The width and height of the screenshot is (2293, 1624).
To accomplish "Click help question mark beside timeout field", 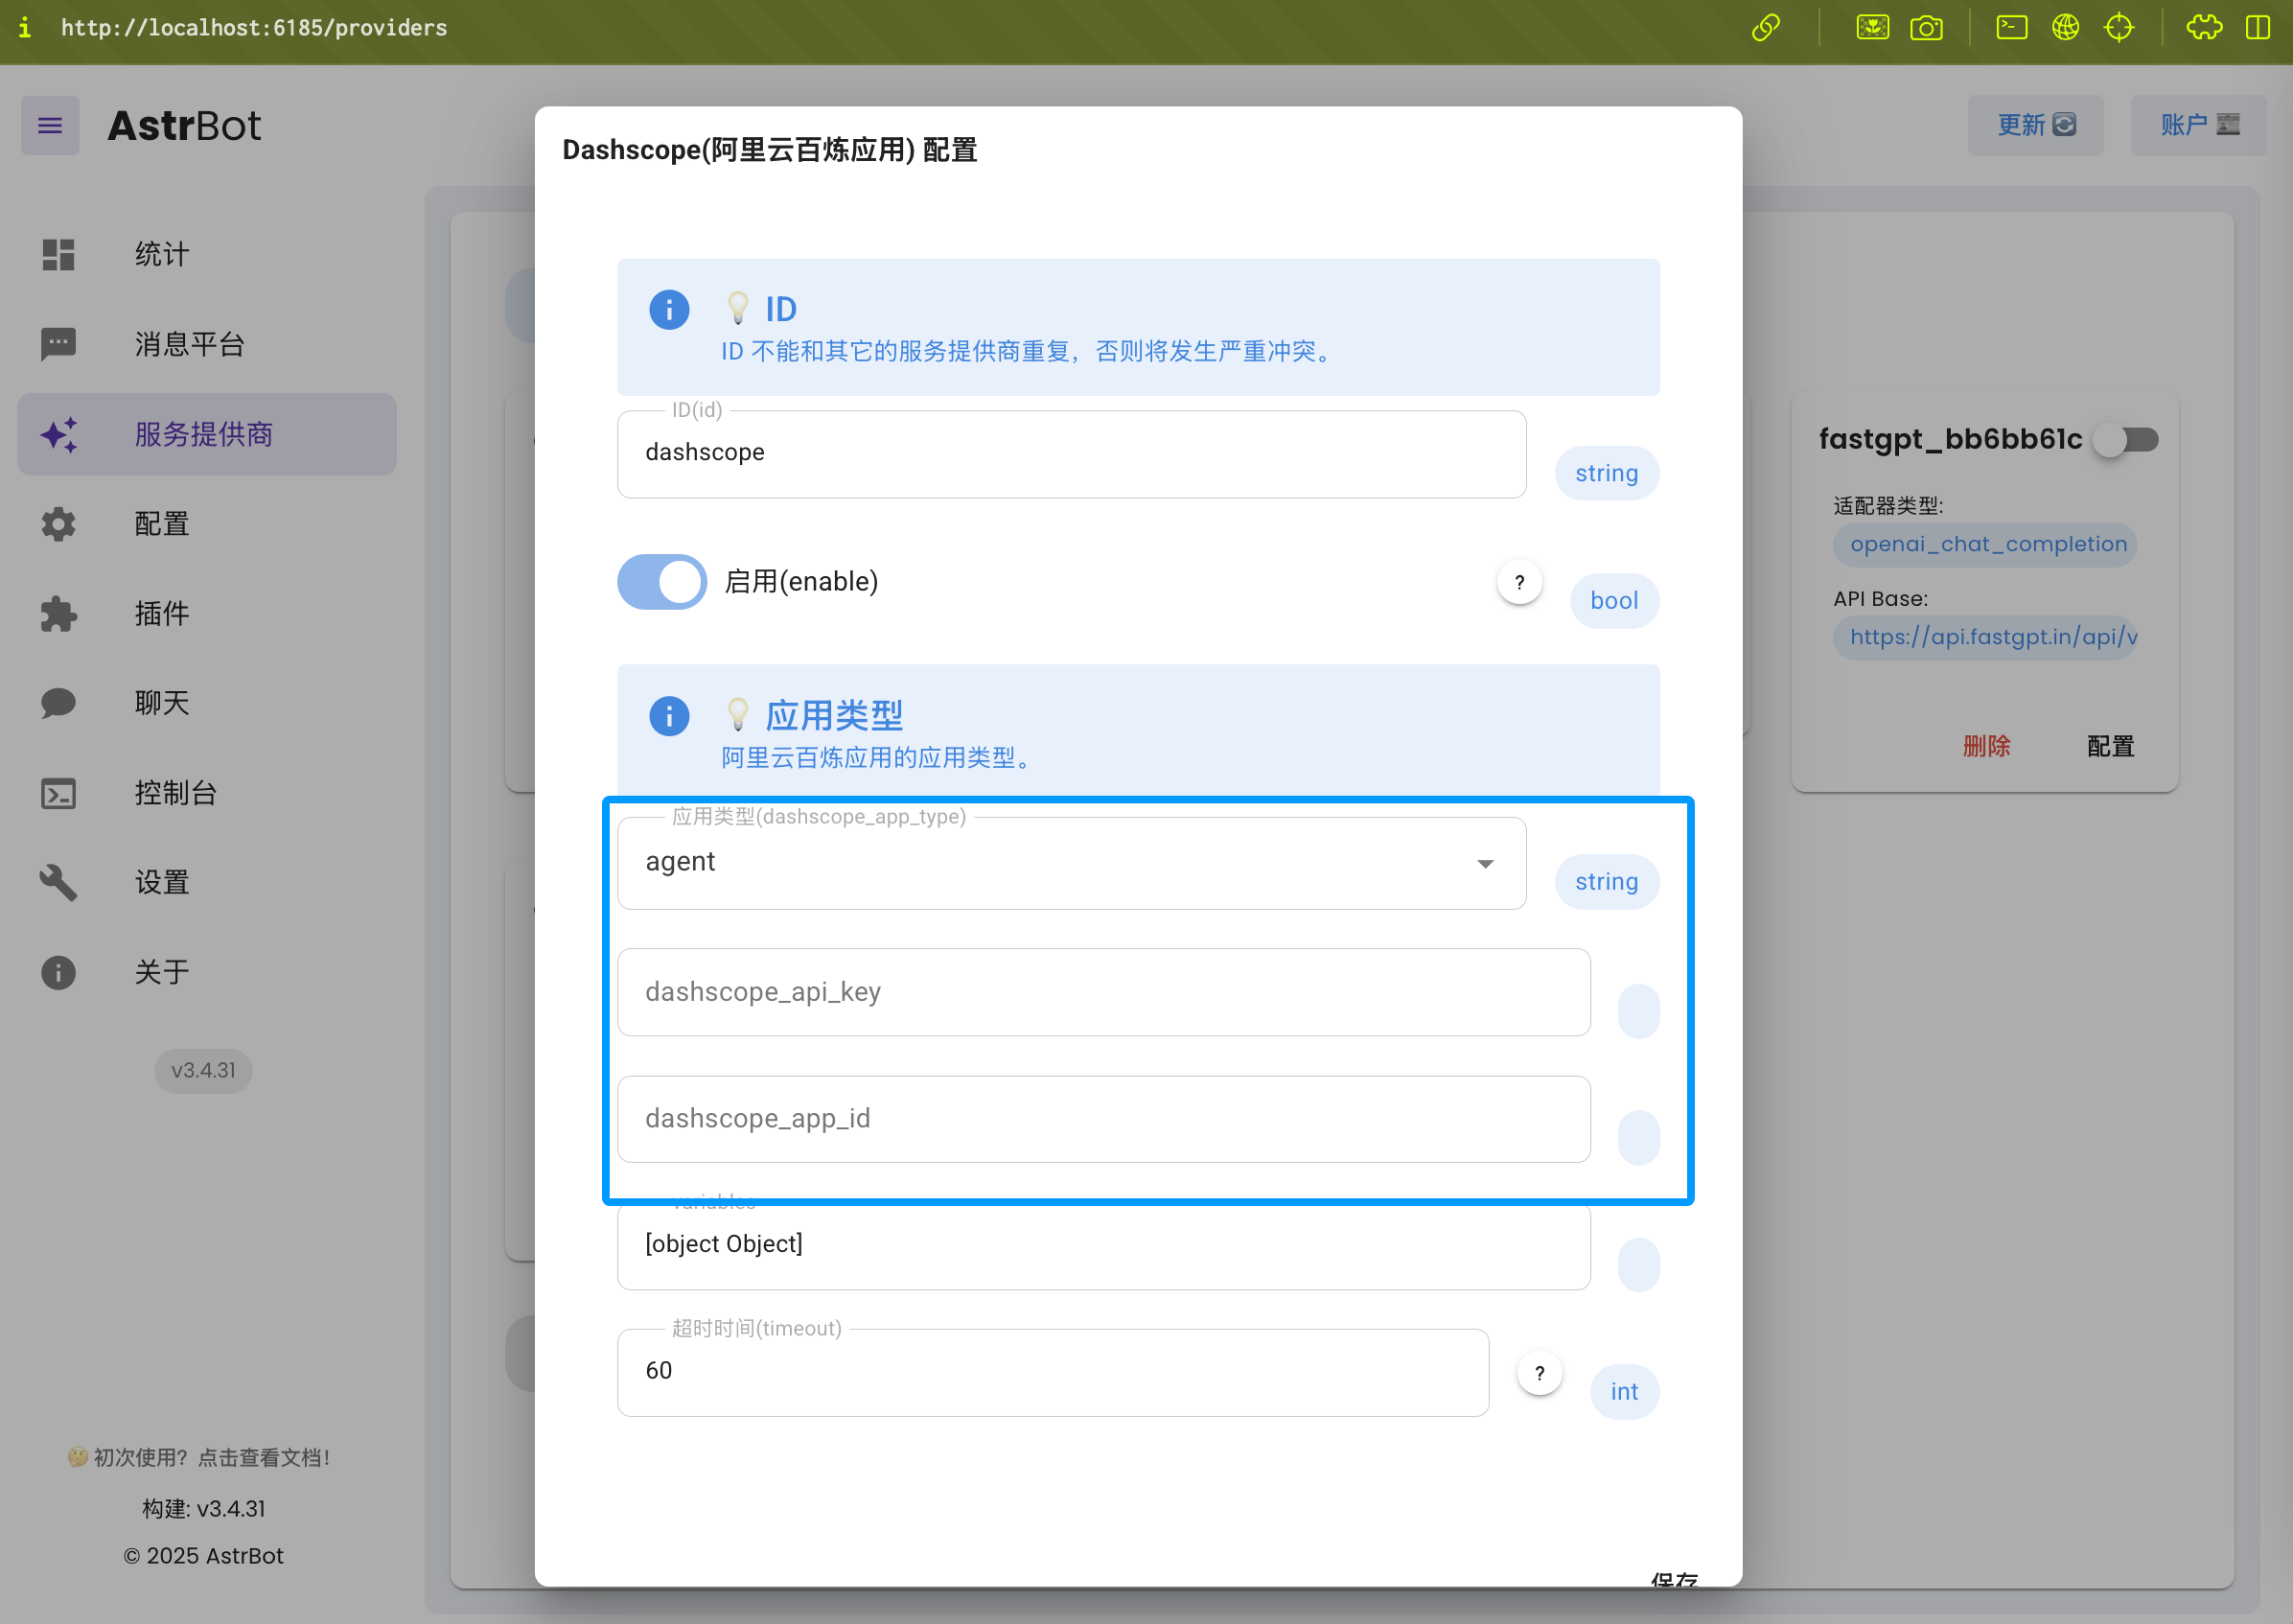I will (x=1540, y=1373).
